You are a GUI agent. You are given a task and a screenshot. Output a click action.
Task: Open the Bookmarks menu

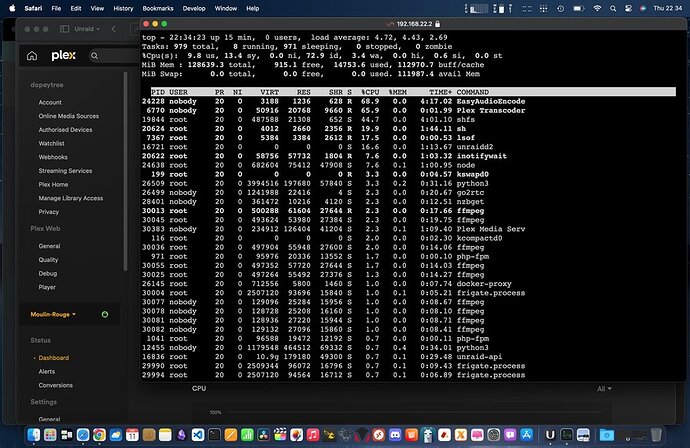coord(158,8)
